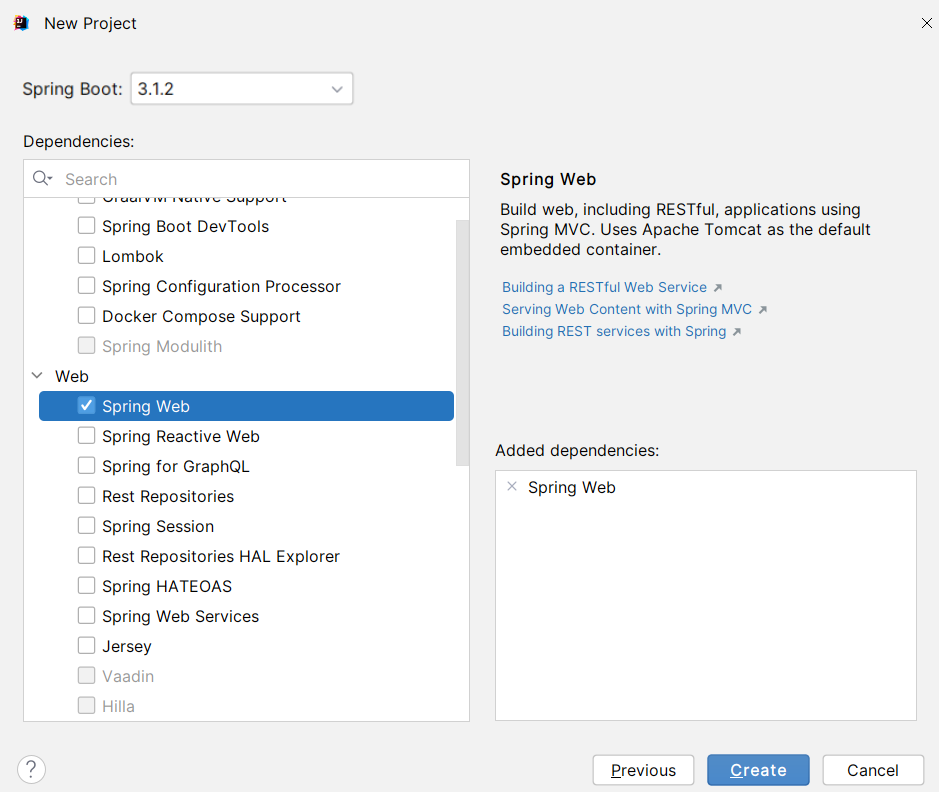Click the external arrow beside Spring MVC link

pyautogui.click(x=763, y=310)
